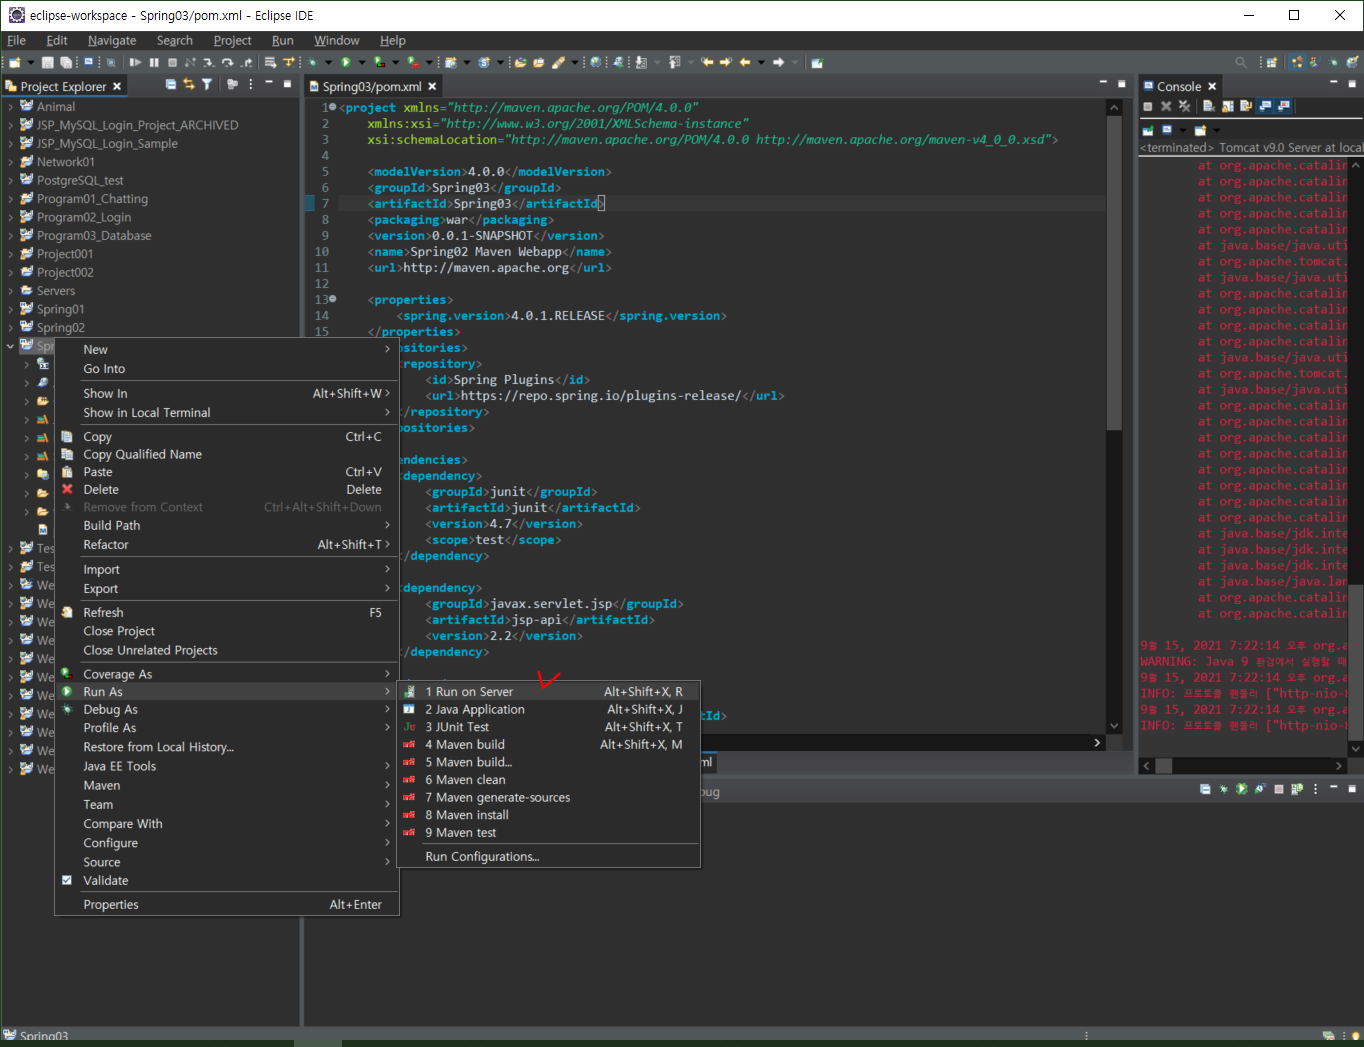Expand the PostgreSQL_test project node
The height and width of the screenshot is (1047, 1364).
[x=11, y=180]
